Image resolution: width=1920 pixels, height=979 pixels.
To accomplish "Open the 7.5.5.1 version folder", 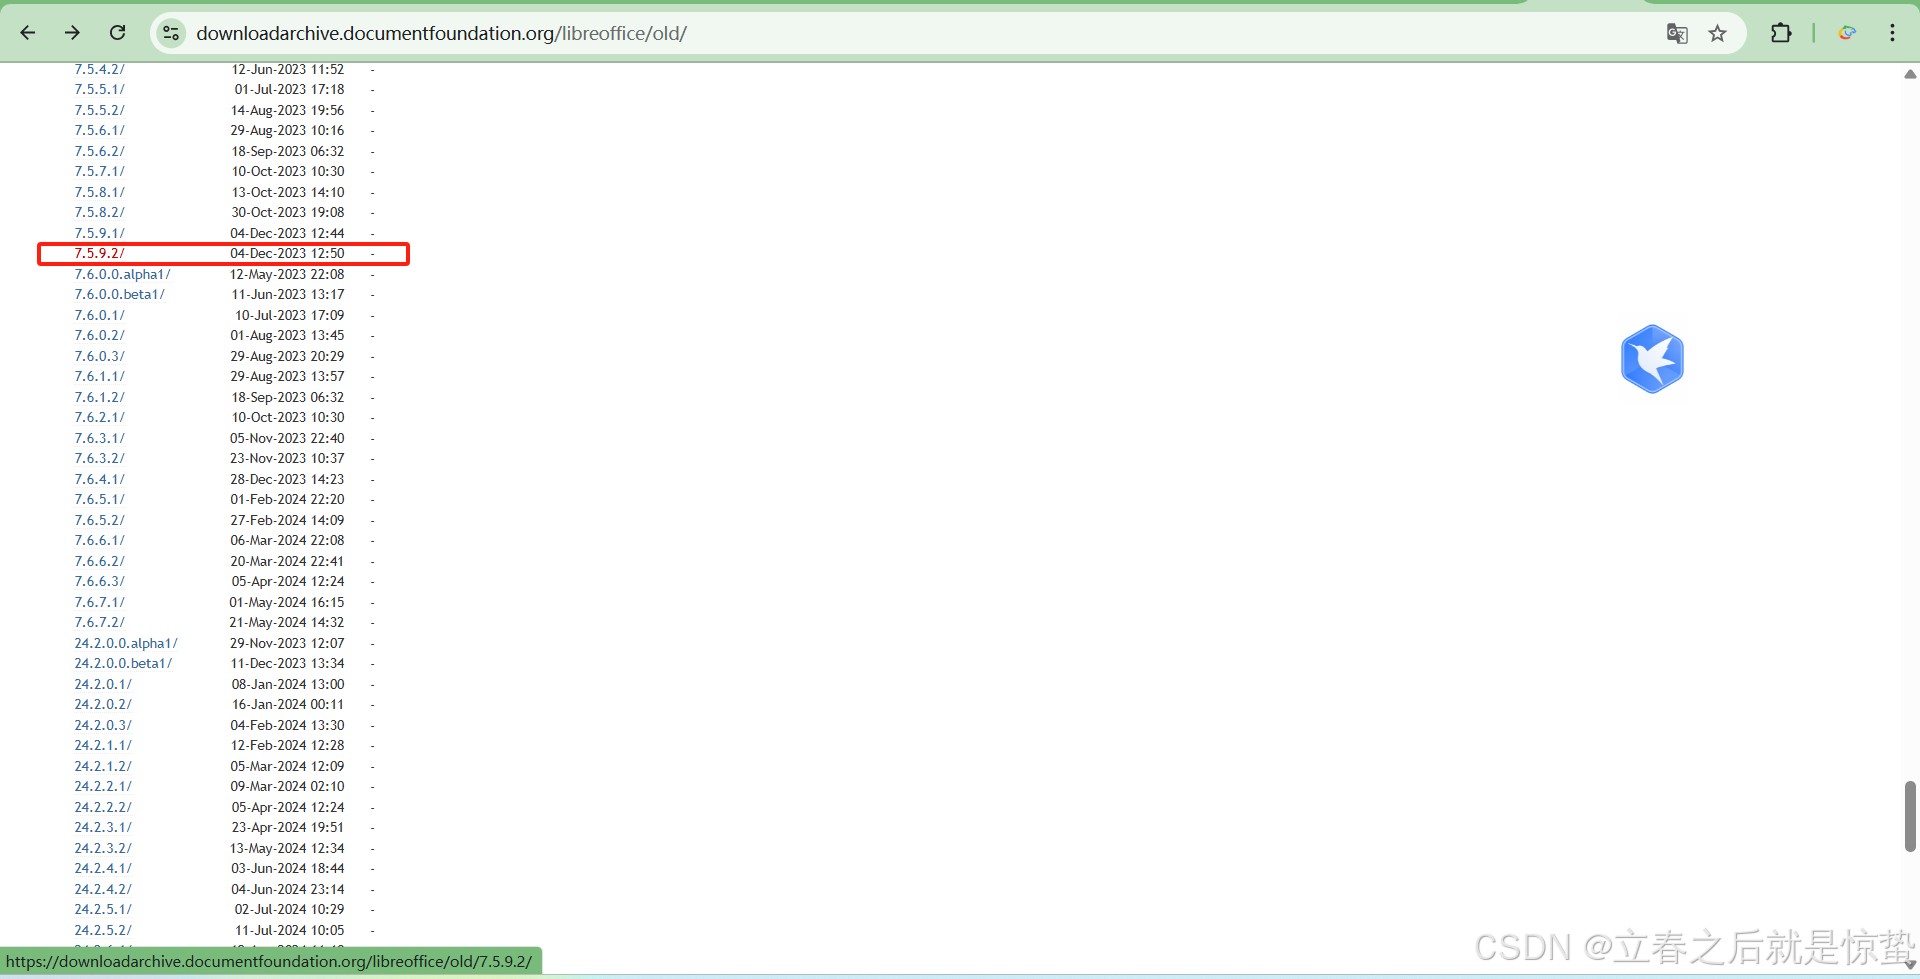I will [99, 89].
